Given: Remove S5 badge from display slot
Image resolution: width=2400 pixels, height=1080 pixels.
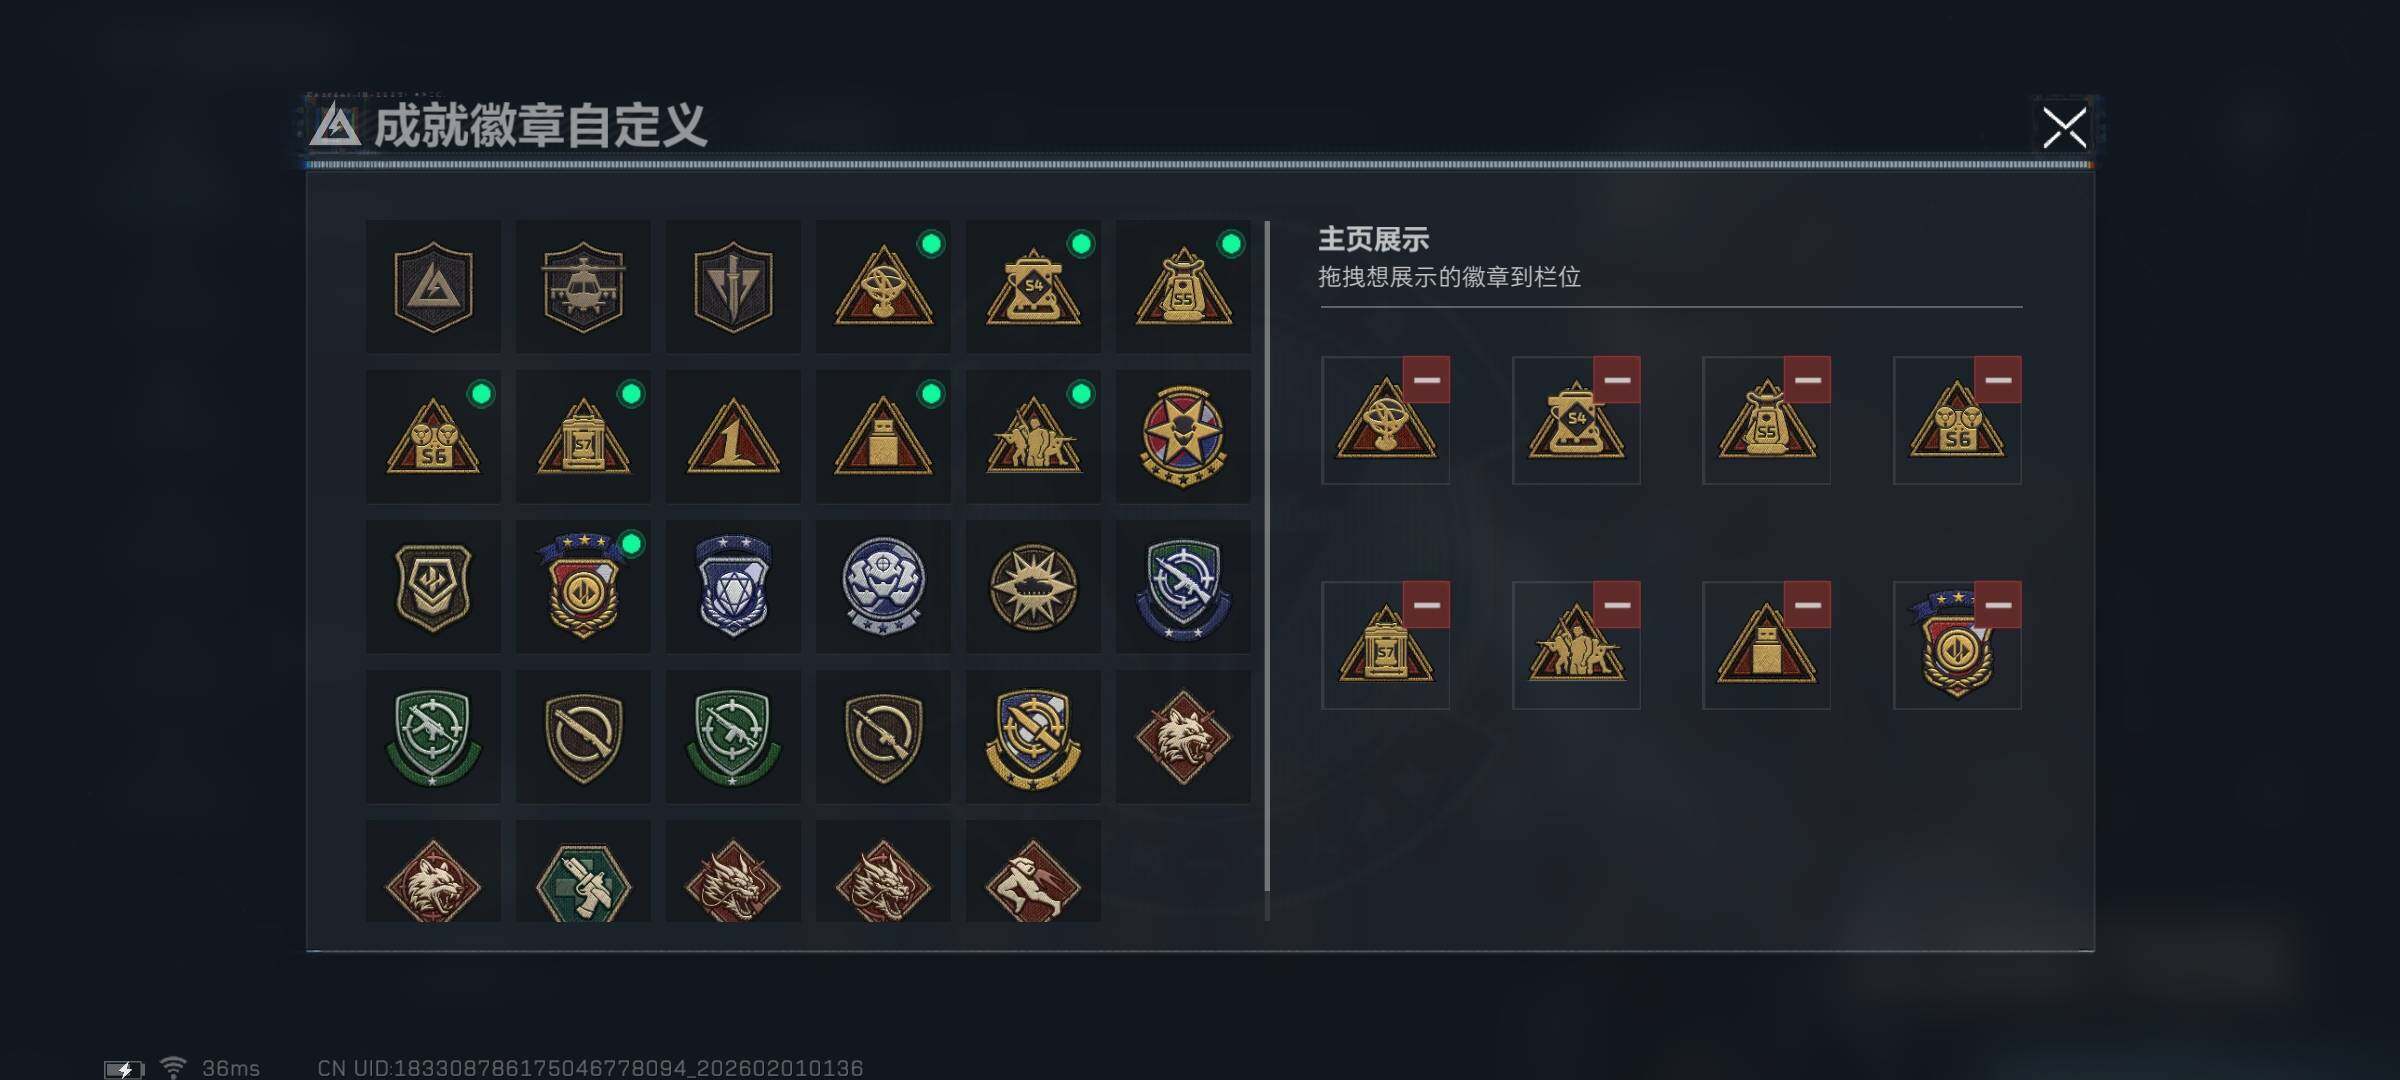Looking at the screenshot, I should pyautogui.click(x=1807, y=380).
